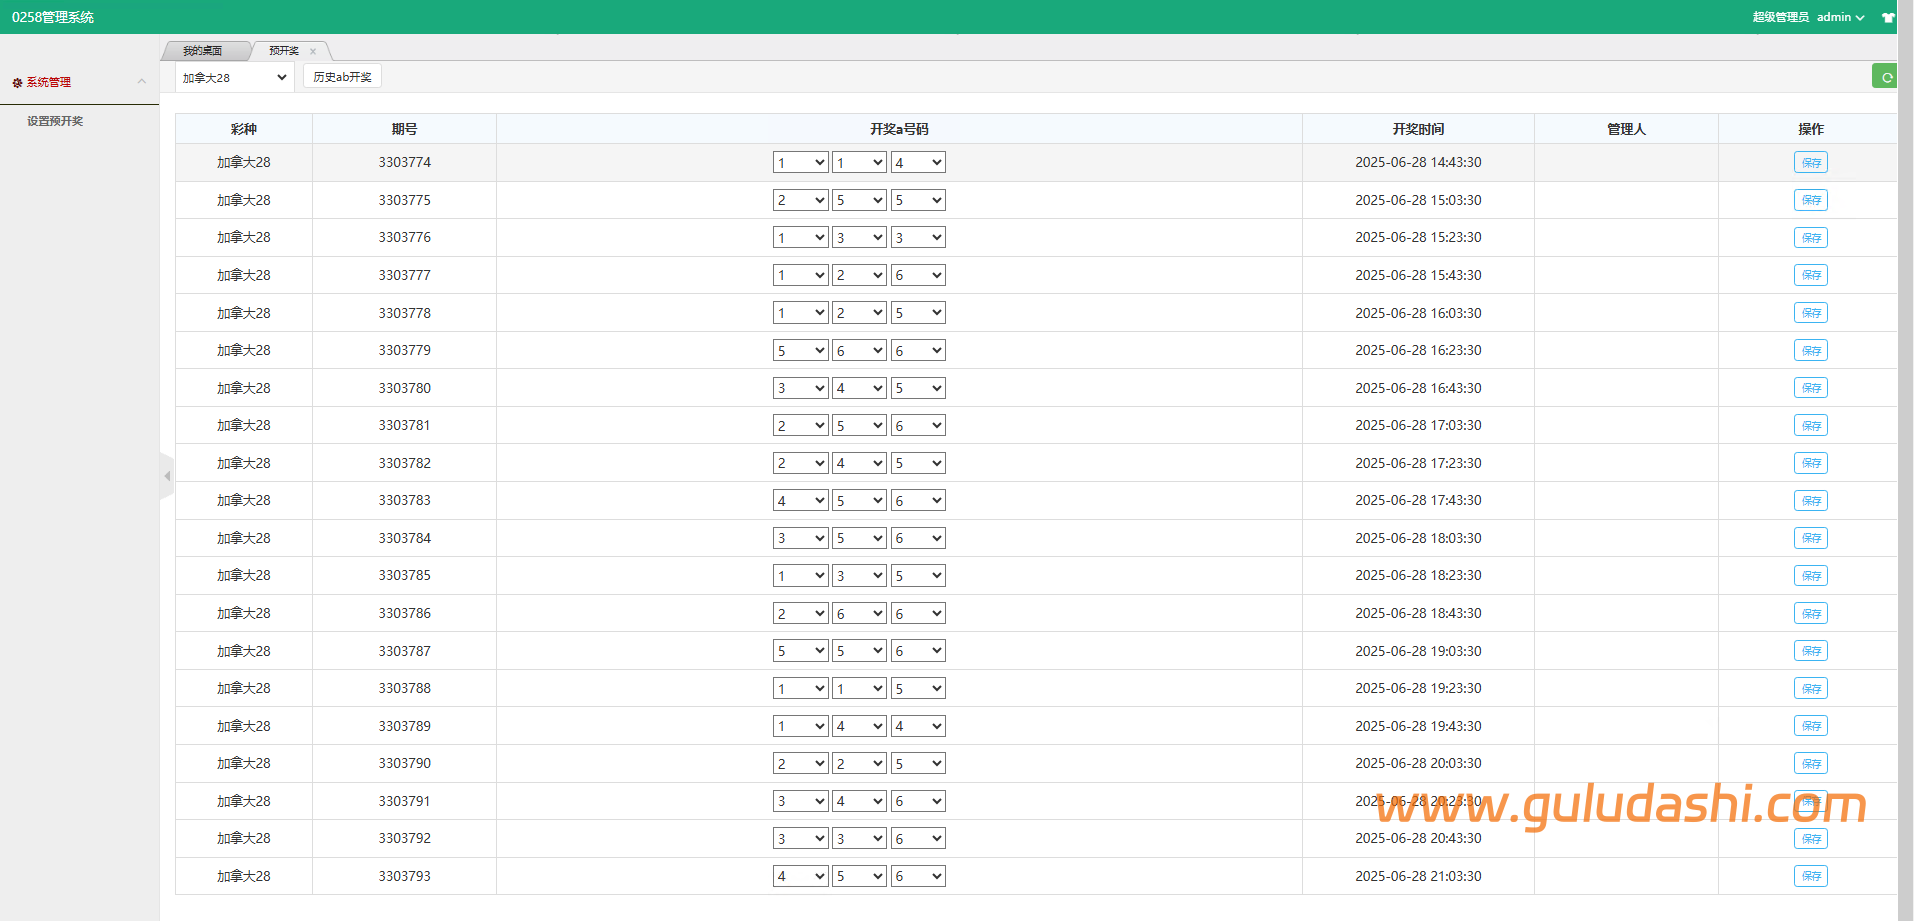Click time 2025-06-28 21:03:30
The image size is (1914, 921).
tap(1418, 876)
